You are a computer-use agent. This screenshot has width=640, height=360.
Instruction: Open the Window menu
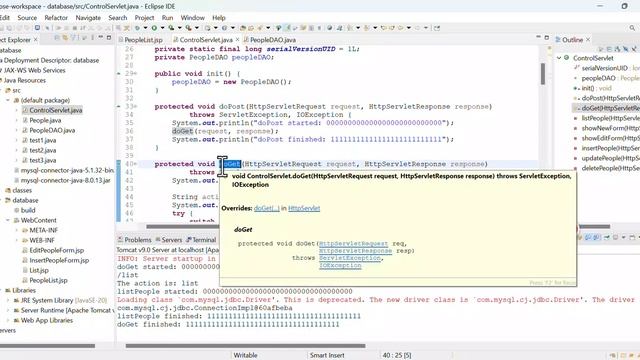point(193,18)
